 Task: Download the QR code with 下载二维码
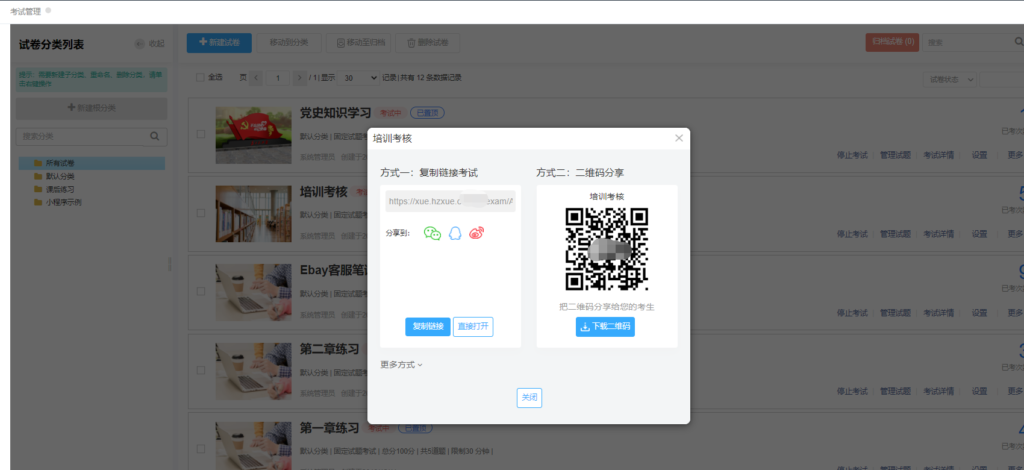(x=605, y=326)
